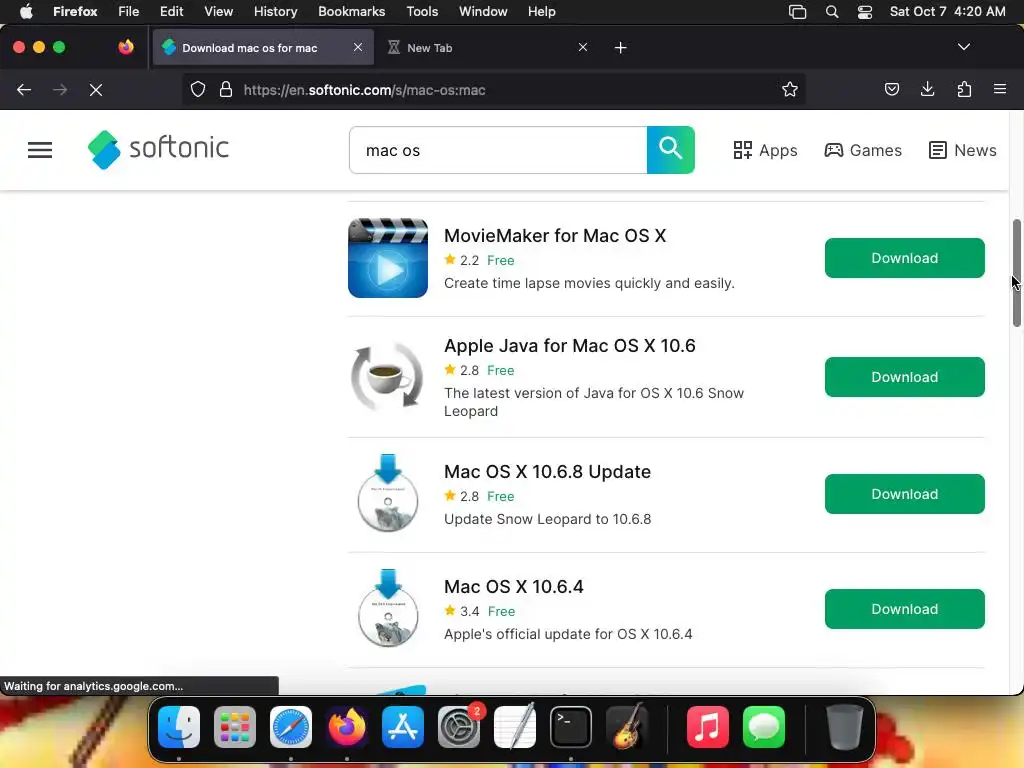Viewport: 1024px width, 768px height.
Task: Expand the list all tabs chevron
Action: tap(963, 47)
